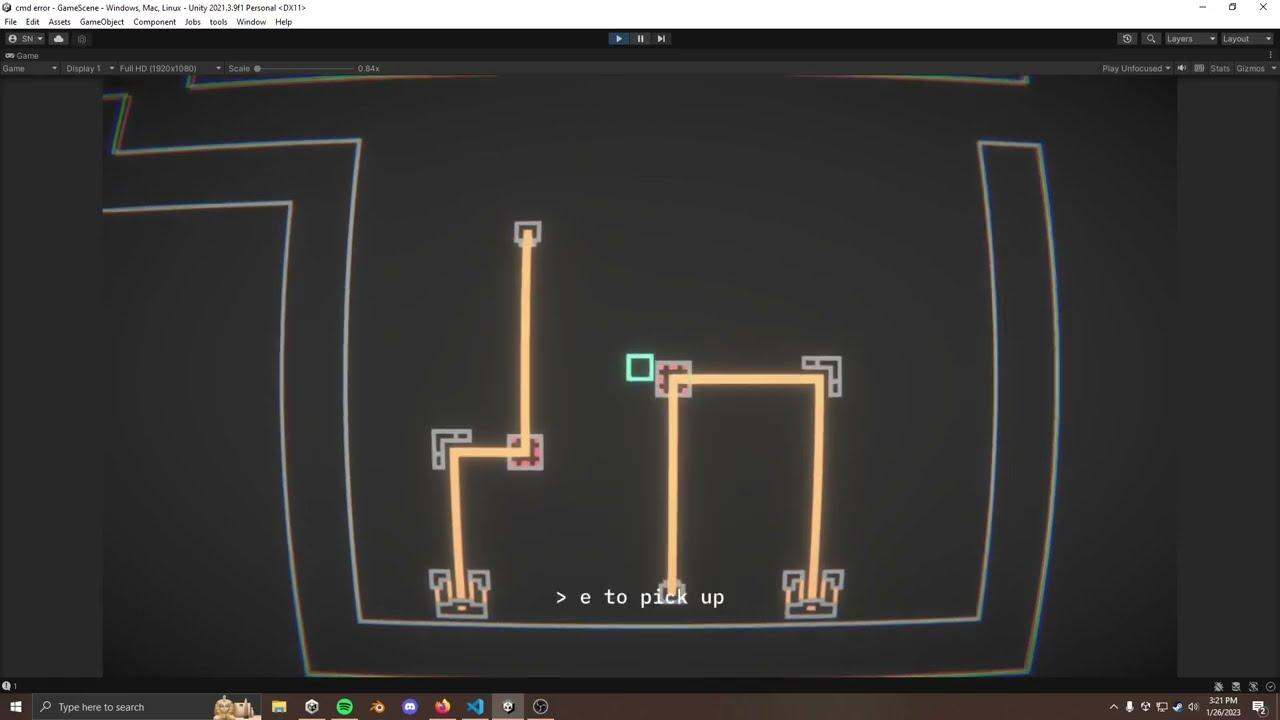The height and width of the screenshot is (720, 1280).
Task: Open Discord from the taskbar
Action: [x=410, y=707]
